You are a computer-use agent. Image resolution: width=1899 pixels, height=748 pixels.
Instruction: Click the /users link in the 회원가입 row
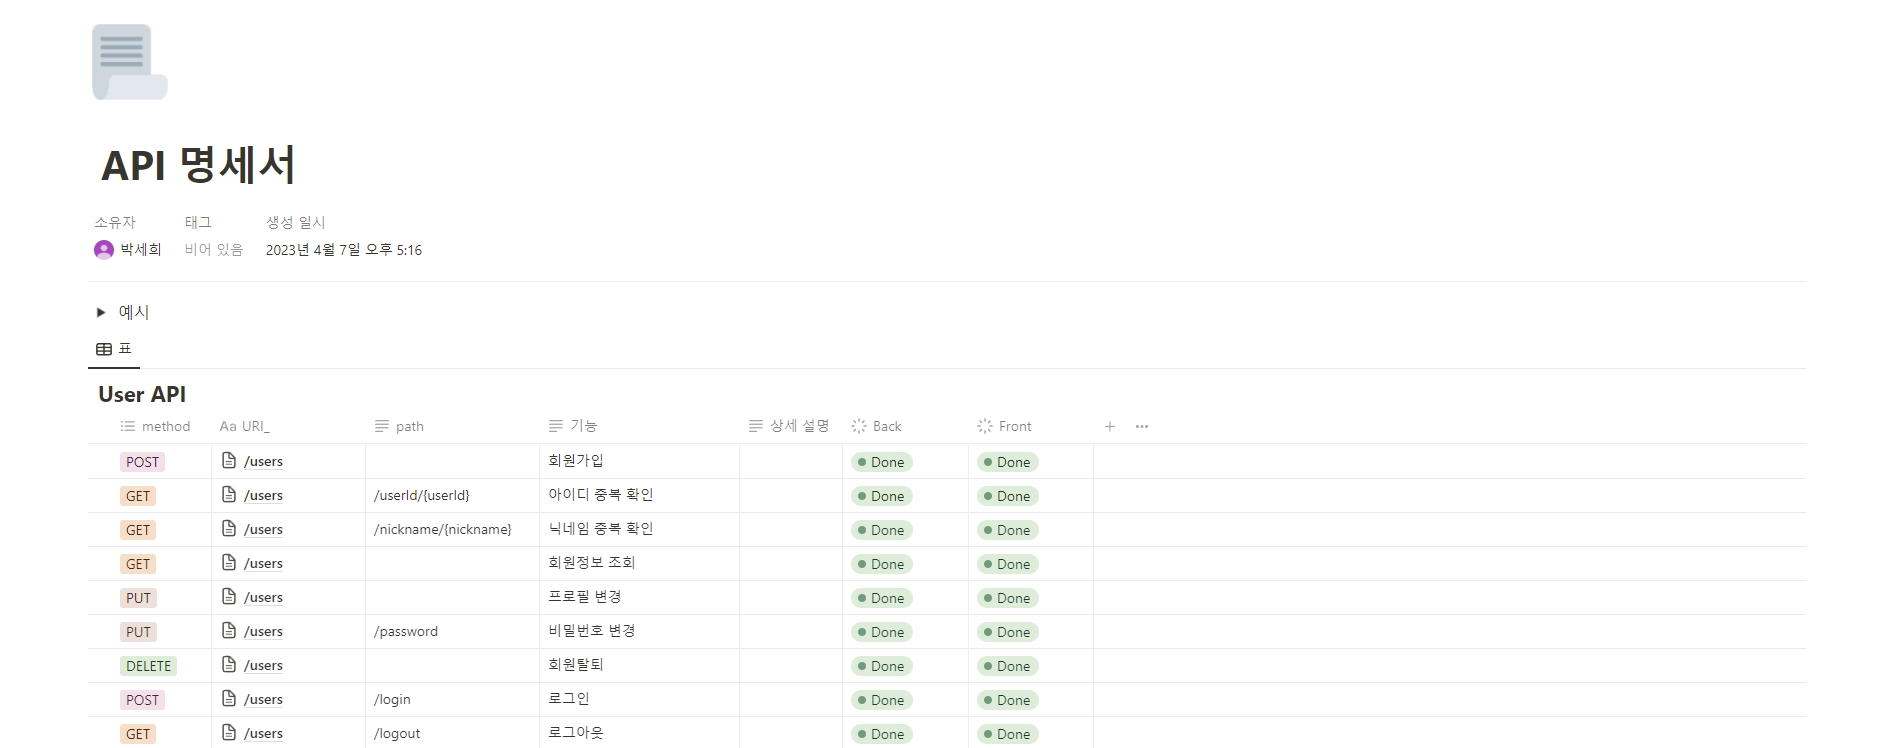click(x=263, y=462)
